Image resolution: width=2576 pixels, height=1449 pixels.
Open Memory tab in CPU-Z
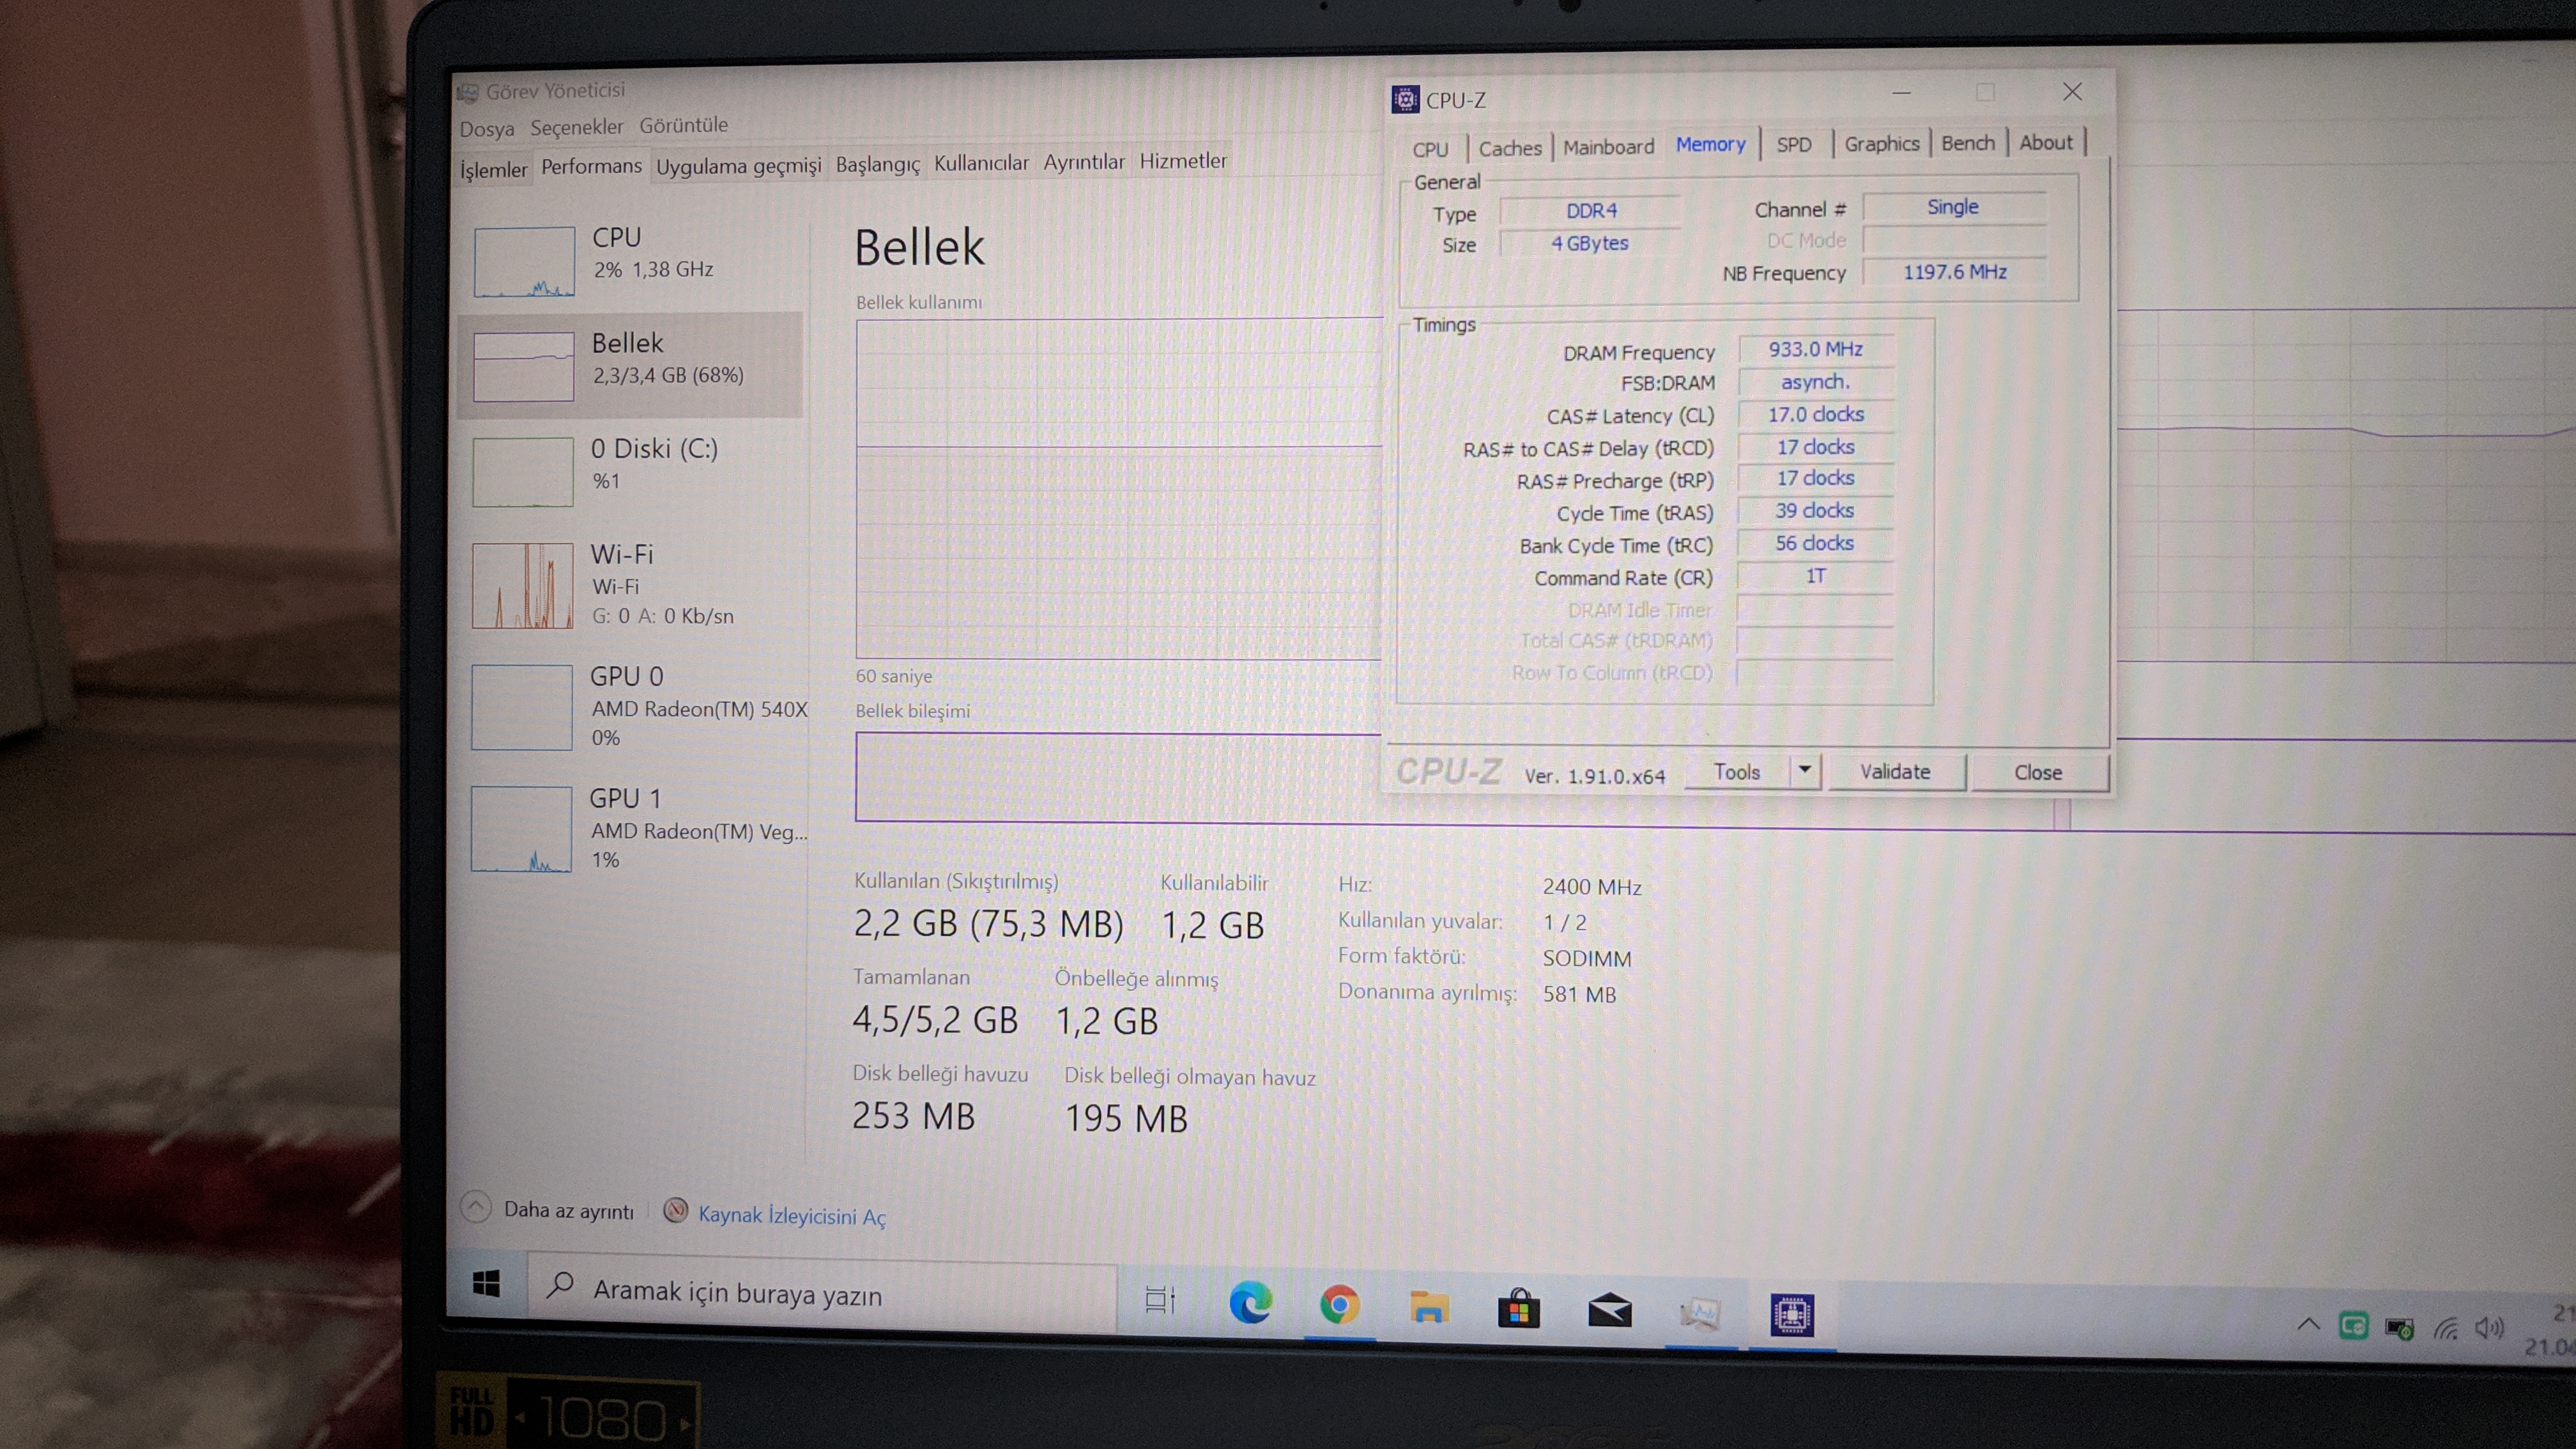1710,145
